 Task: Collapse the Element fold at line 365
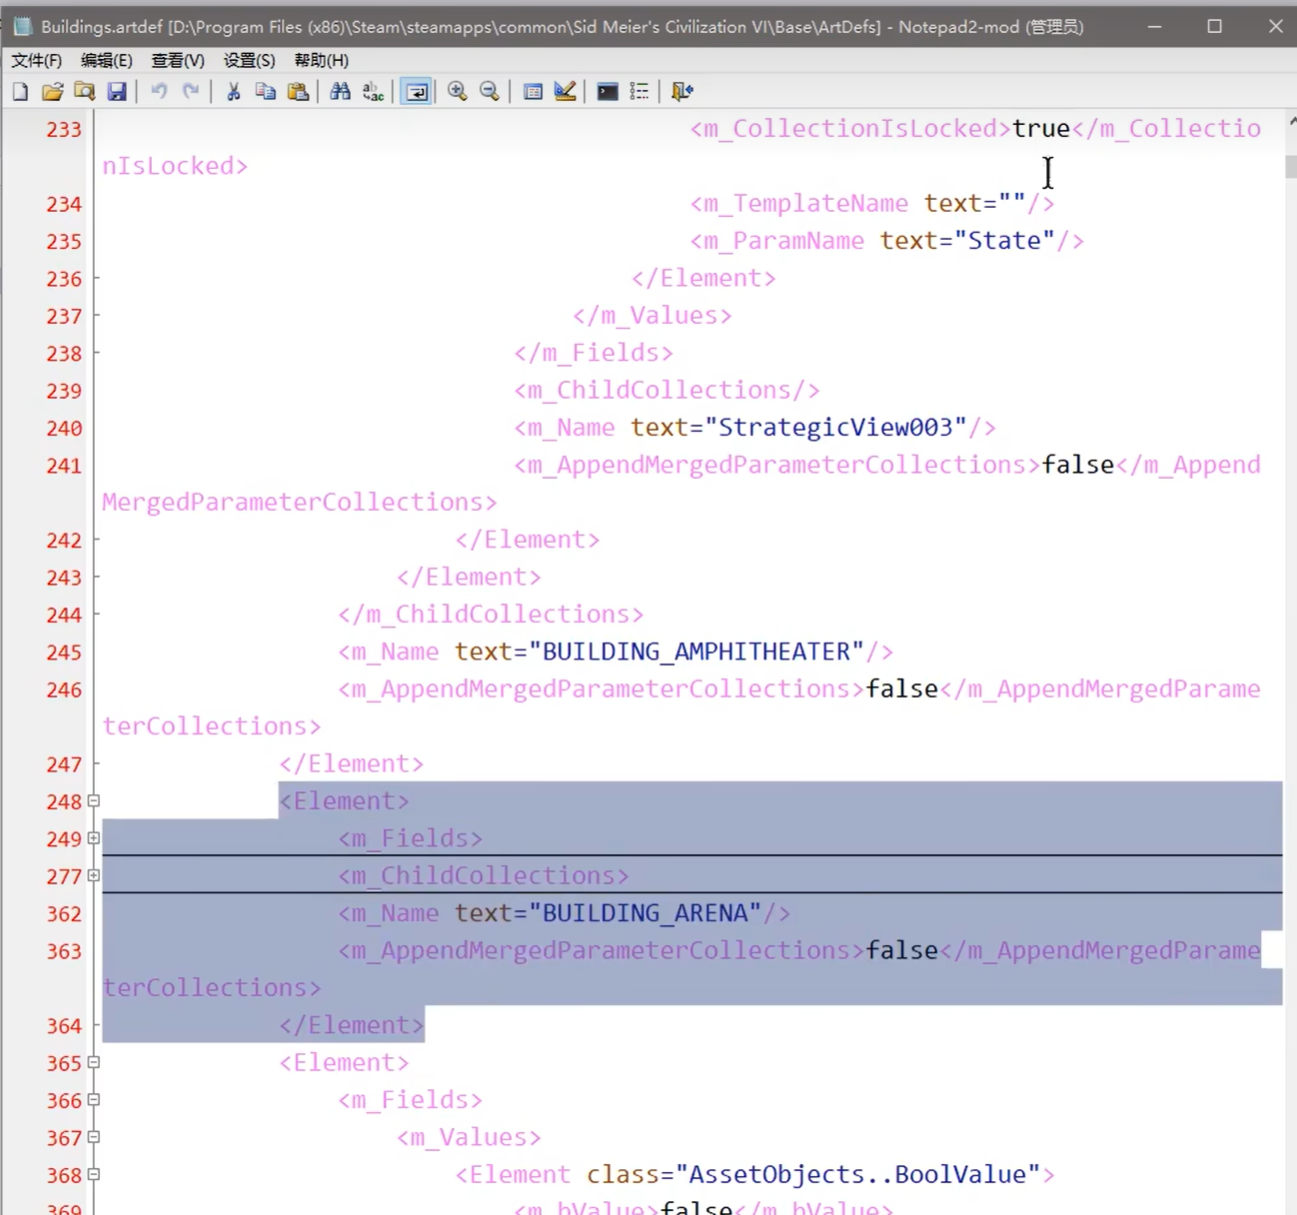click(94, 1063)
